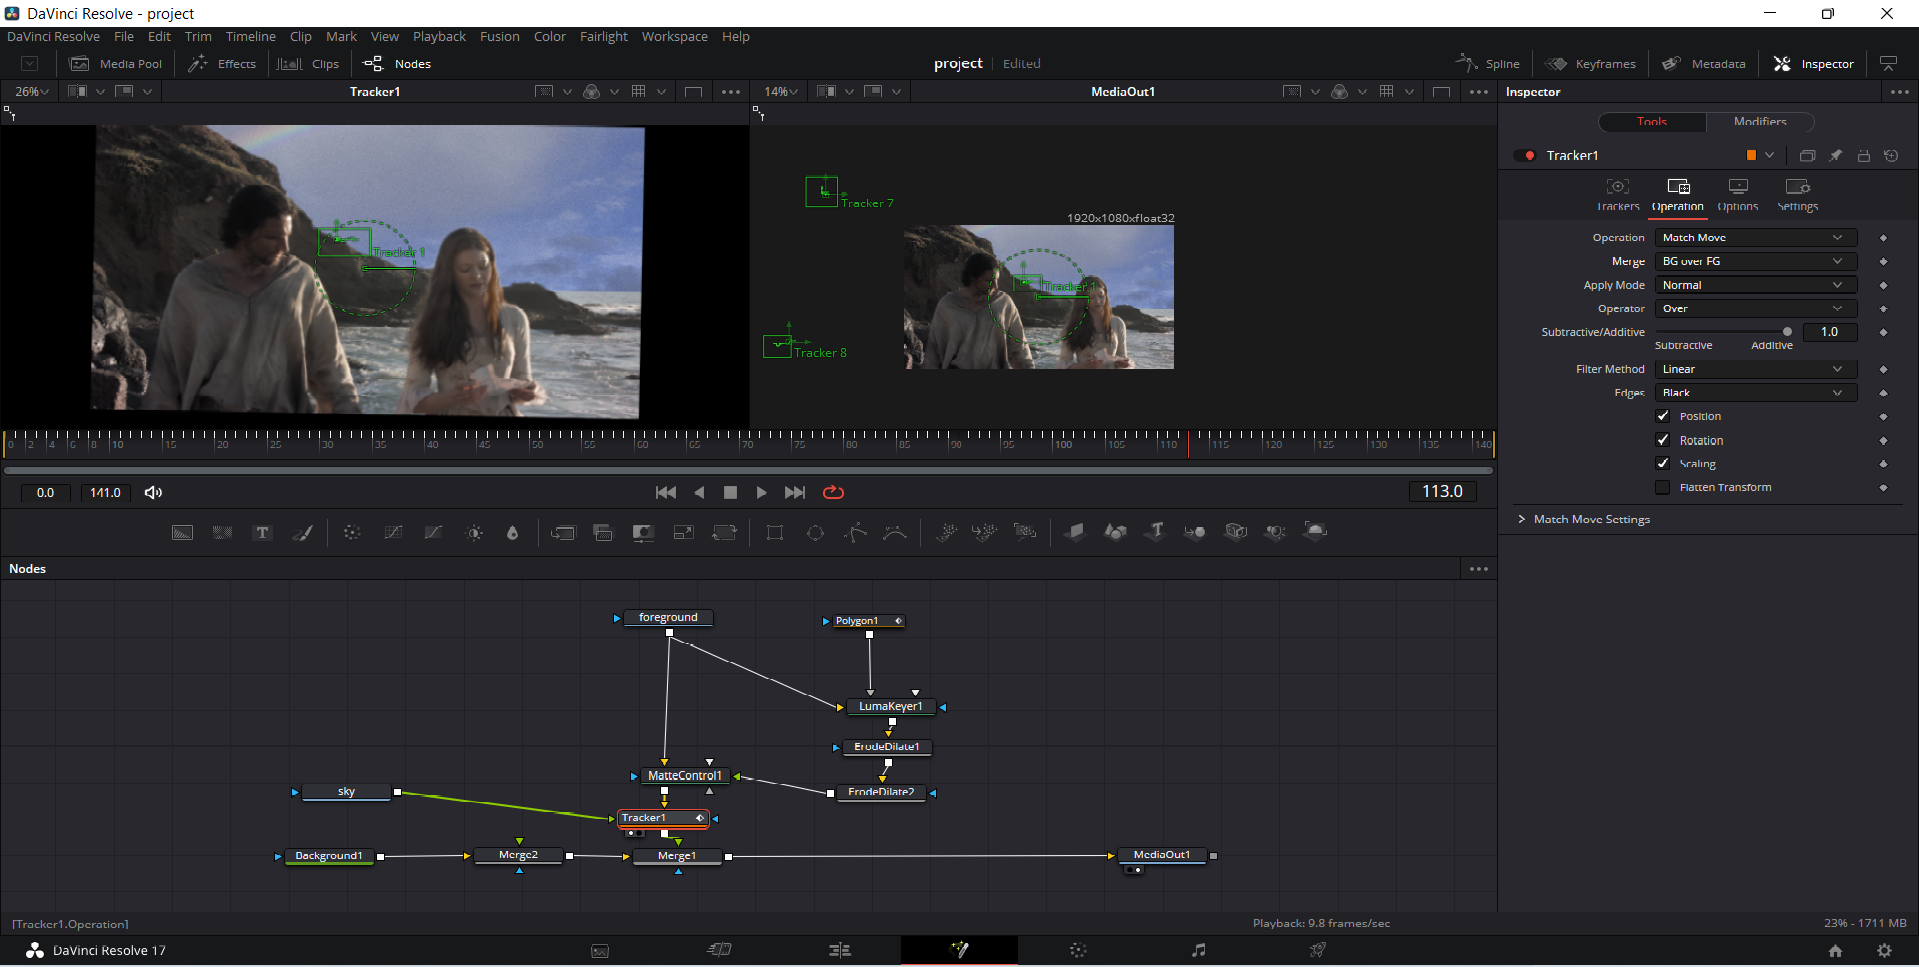
Task: Open the Metadata panel
Action: [1704, 63]
